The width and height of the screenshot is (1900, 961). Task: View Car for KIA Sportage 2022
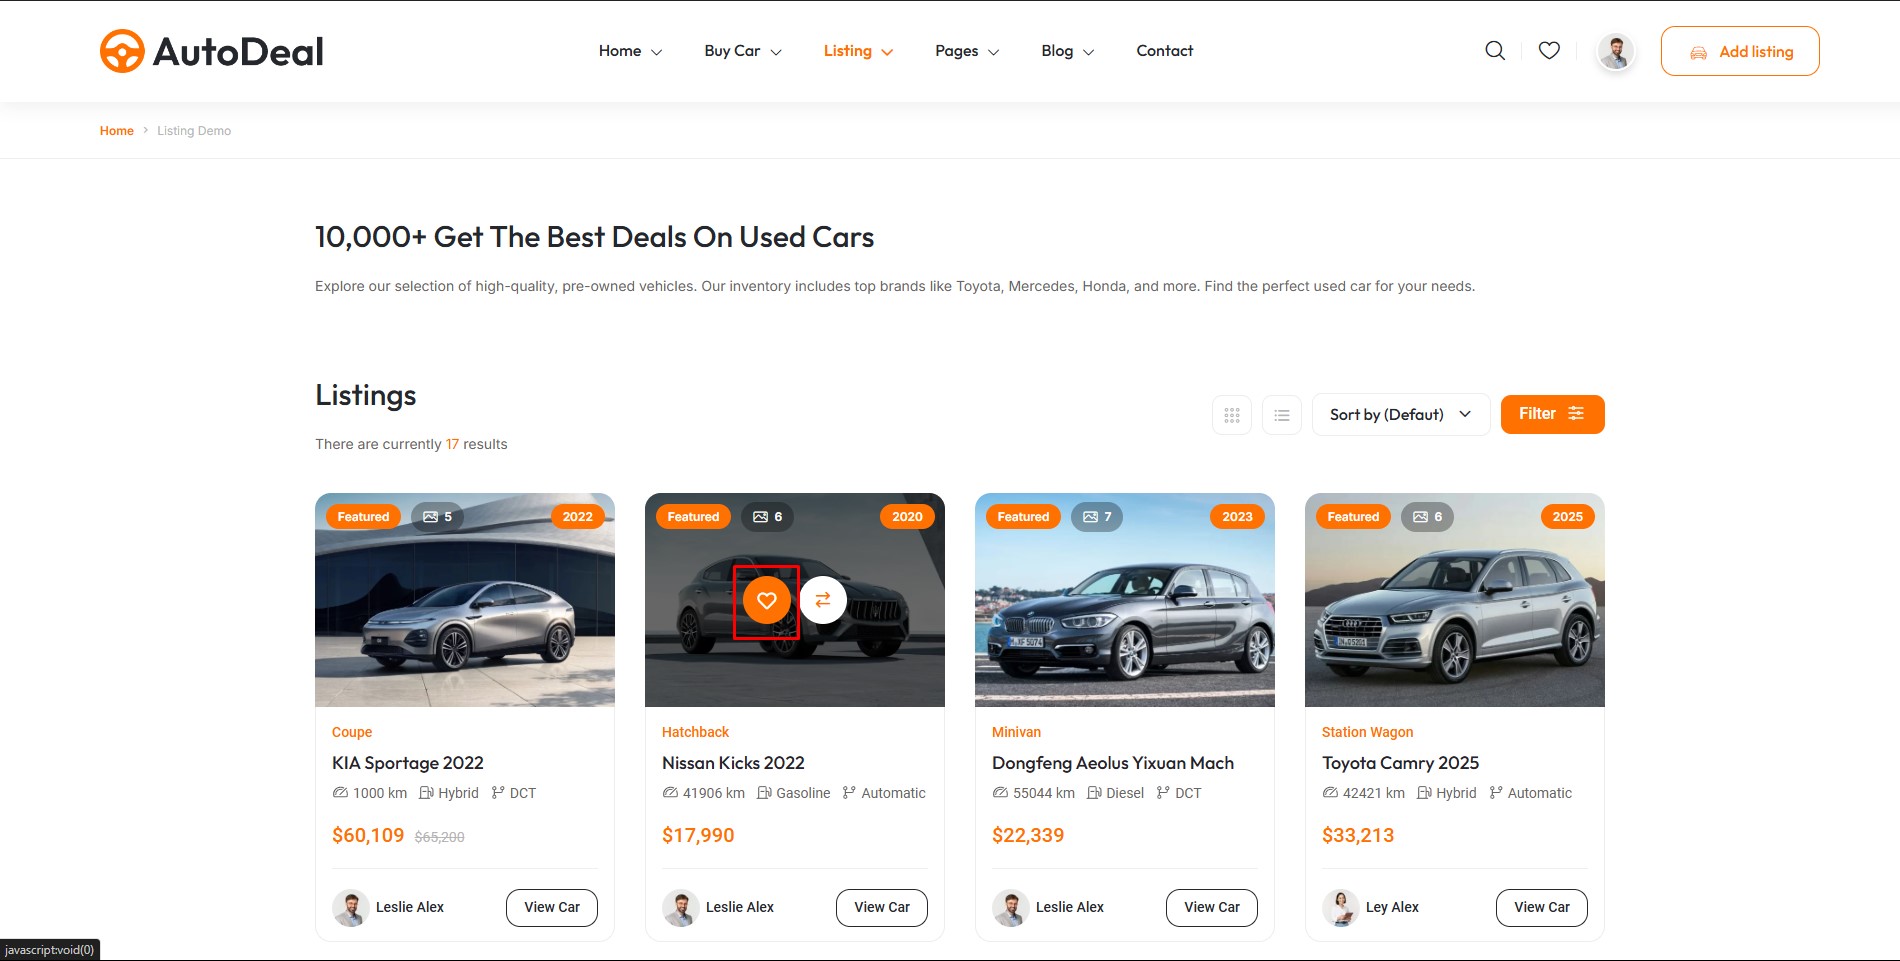(x=552, y=908)
